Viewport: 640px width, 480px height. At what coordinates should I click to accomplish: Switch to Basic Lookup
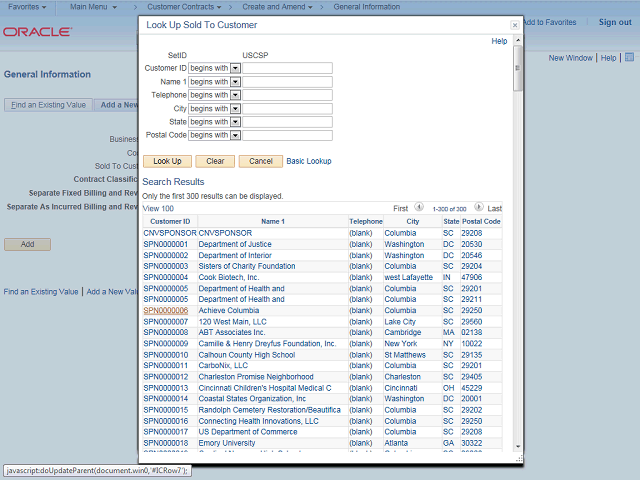pos(309,161)
